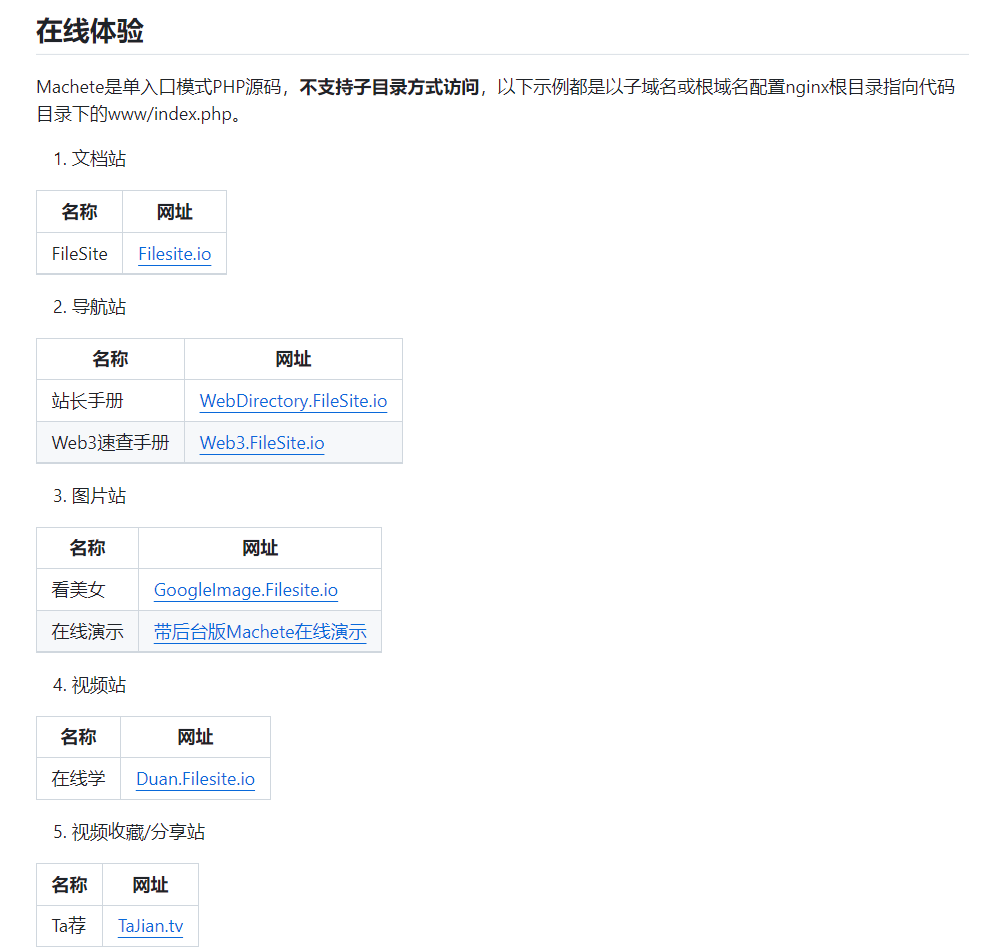
Task: Click the 在线体验 heading
Action: tap(90, 31)
